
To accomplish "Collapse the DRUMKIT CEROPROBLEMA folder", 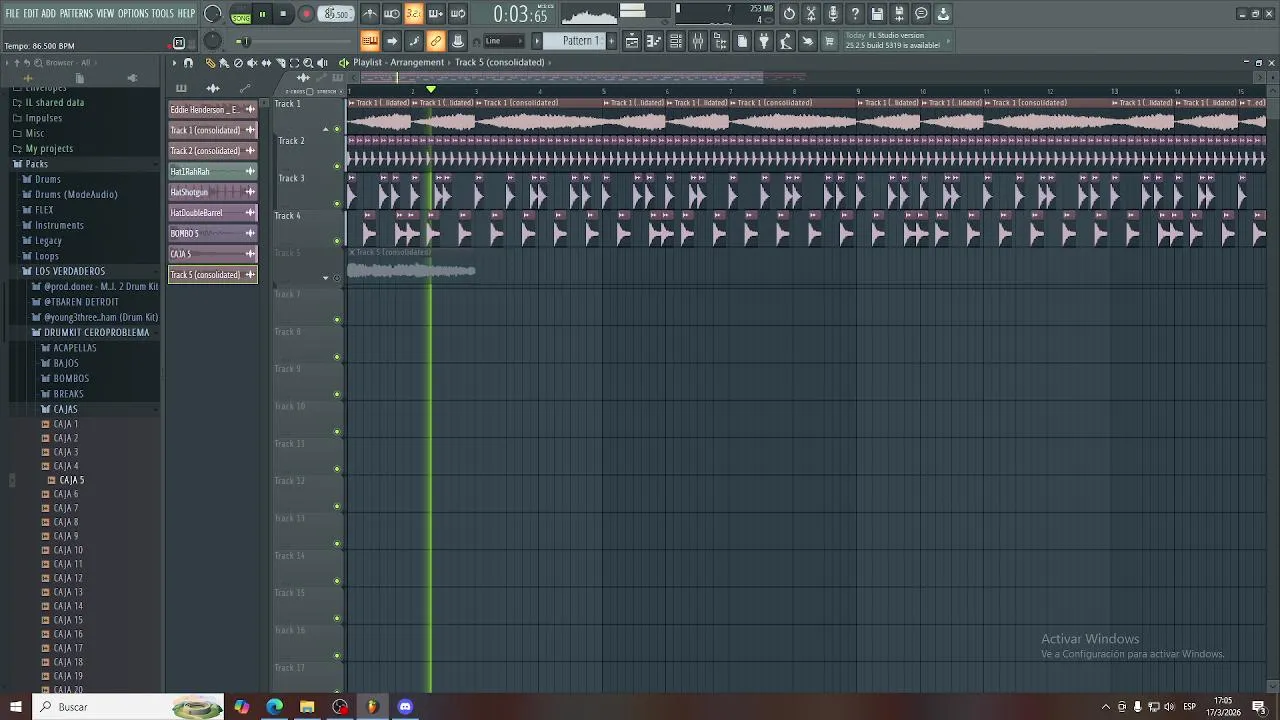I will click(x=96, y=332).
